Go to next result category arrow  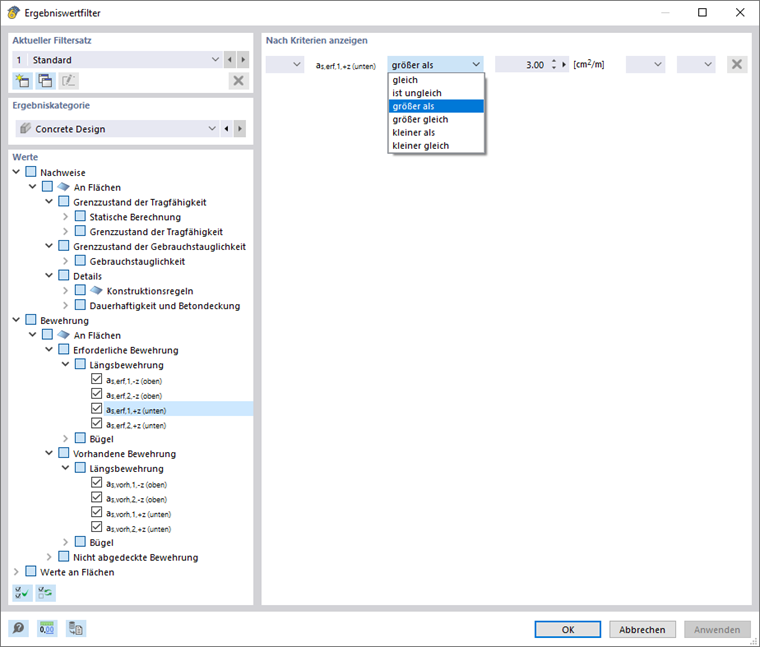click(239, 129)
